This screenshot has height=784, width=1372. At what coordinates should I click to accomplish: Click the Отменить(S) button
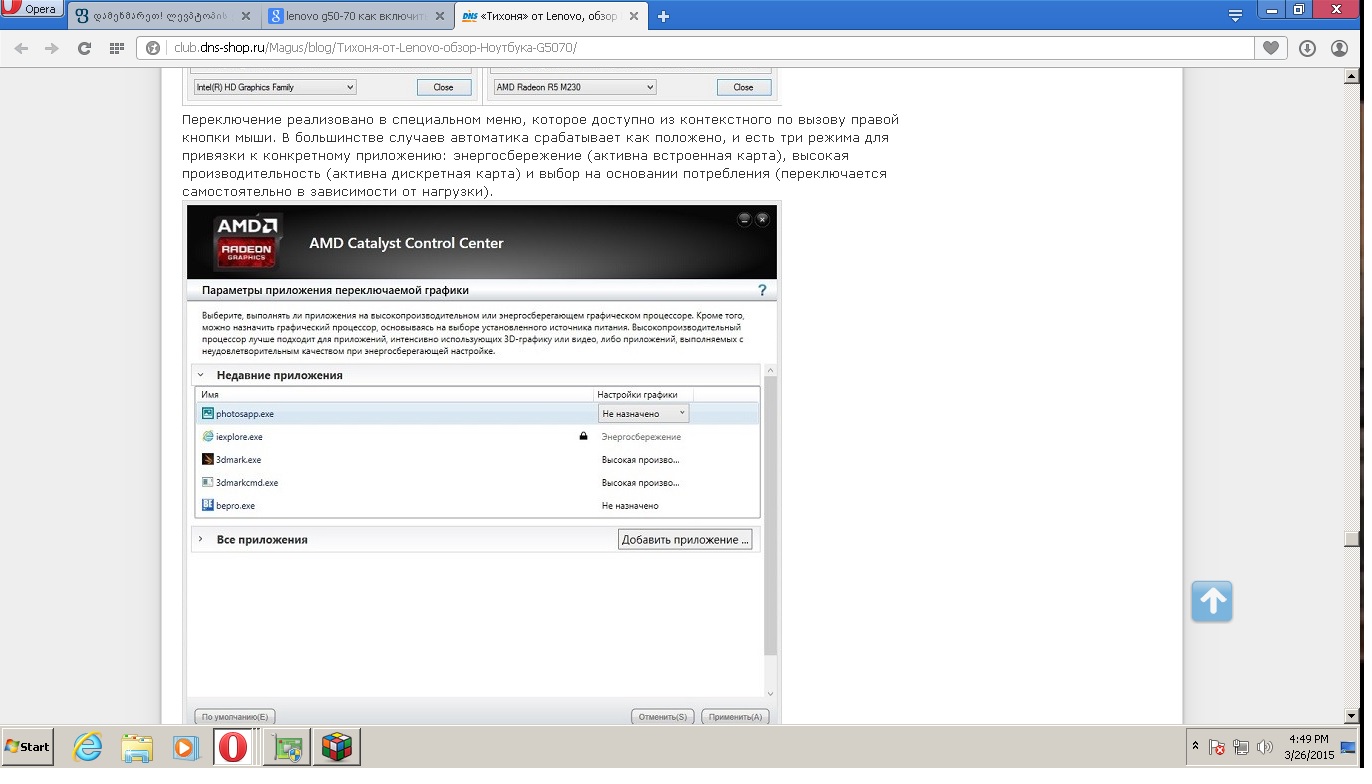click(x=663, y=716)
